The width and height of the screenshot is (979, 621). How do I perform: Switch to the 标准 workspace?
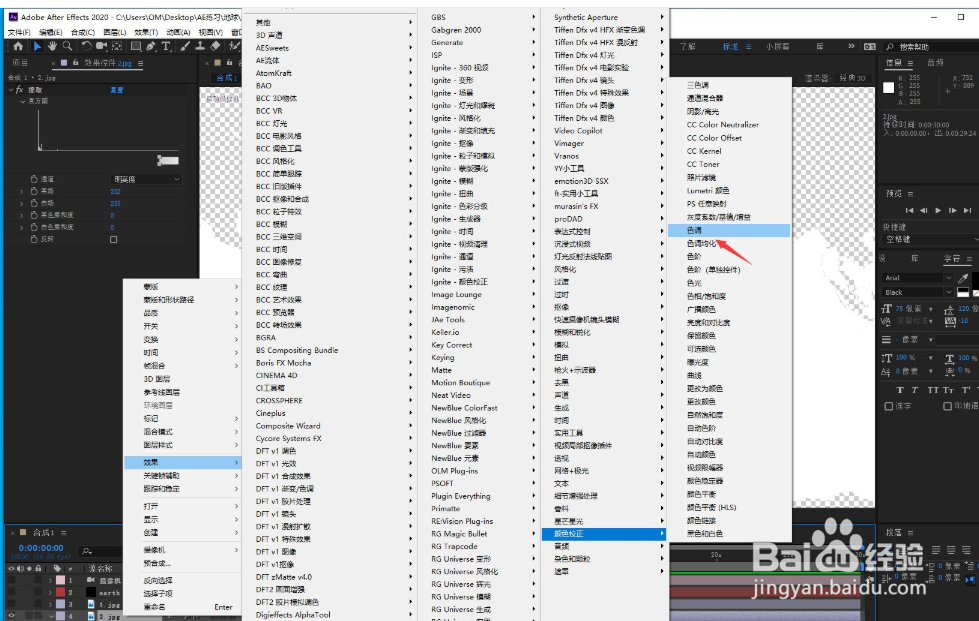click(731, 47)
